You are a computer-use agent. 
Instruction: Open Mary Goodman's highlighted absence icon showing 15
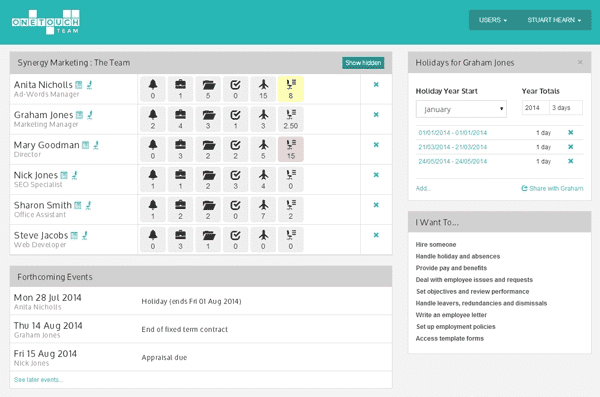(x=290, y=149)
